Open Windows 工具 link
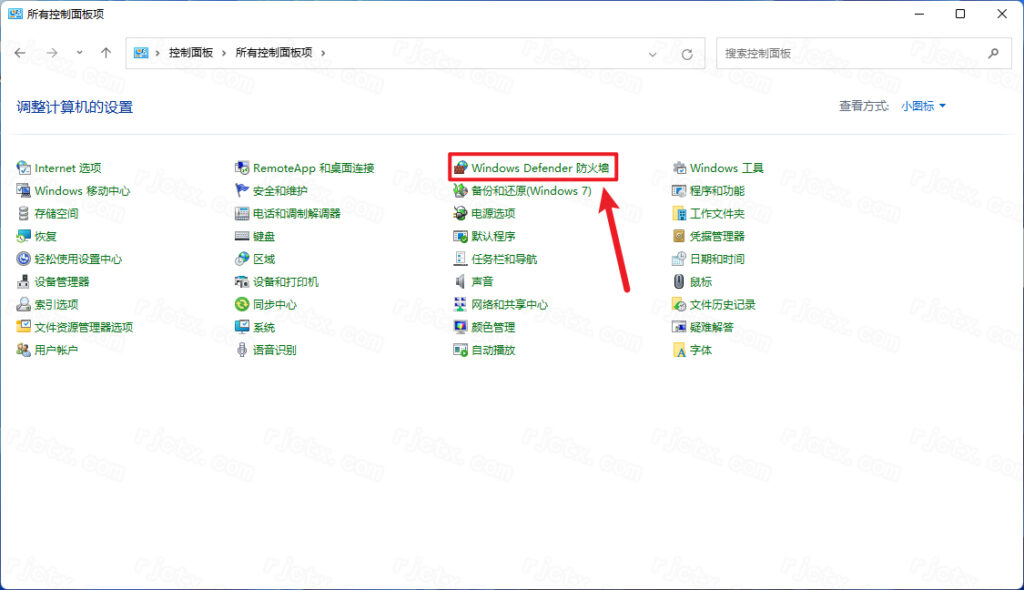This screenshot has height=590, width=1024. click(726, 168)
